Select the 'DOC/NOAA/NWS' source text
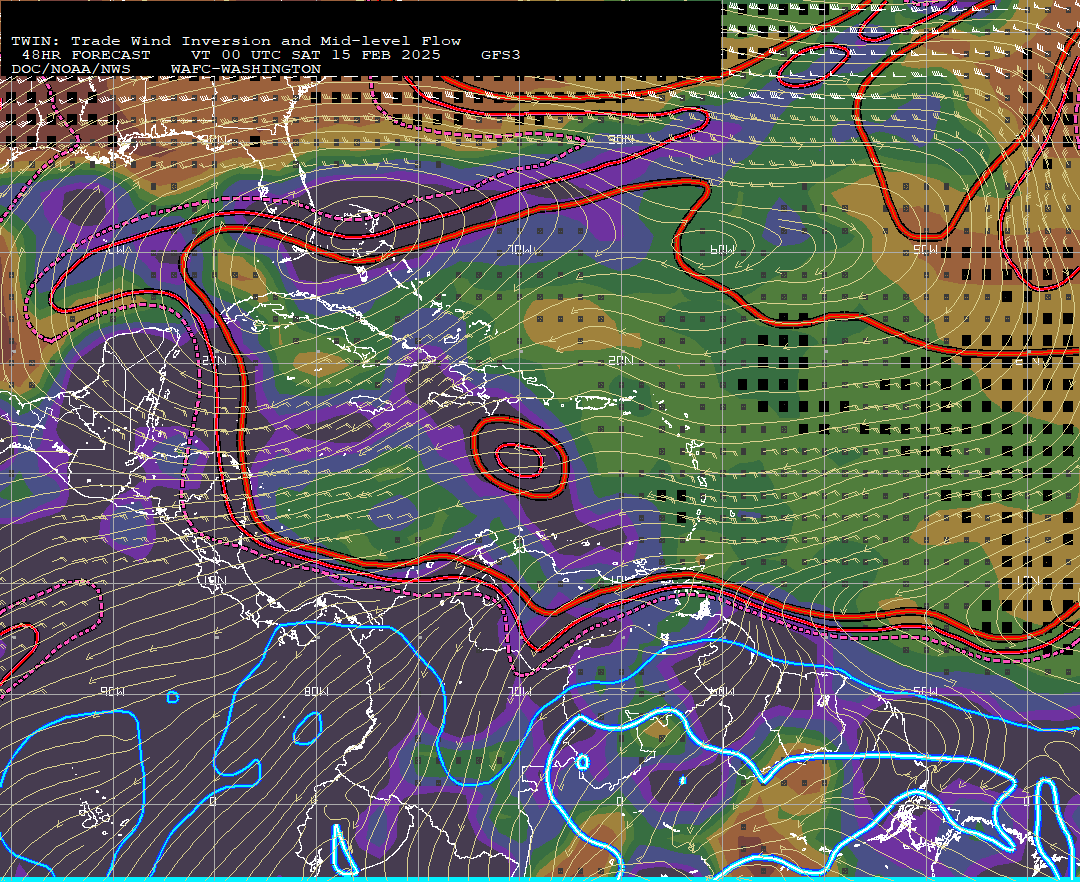 point(71,70)
